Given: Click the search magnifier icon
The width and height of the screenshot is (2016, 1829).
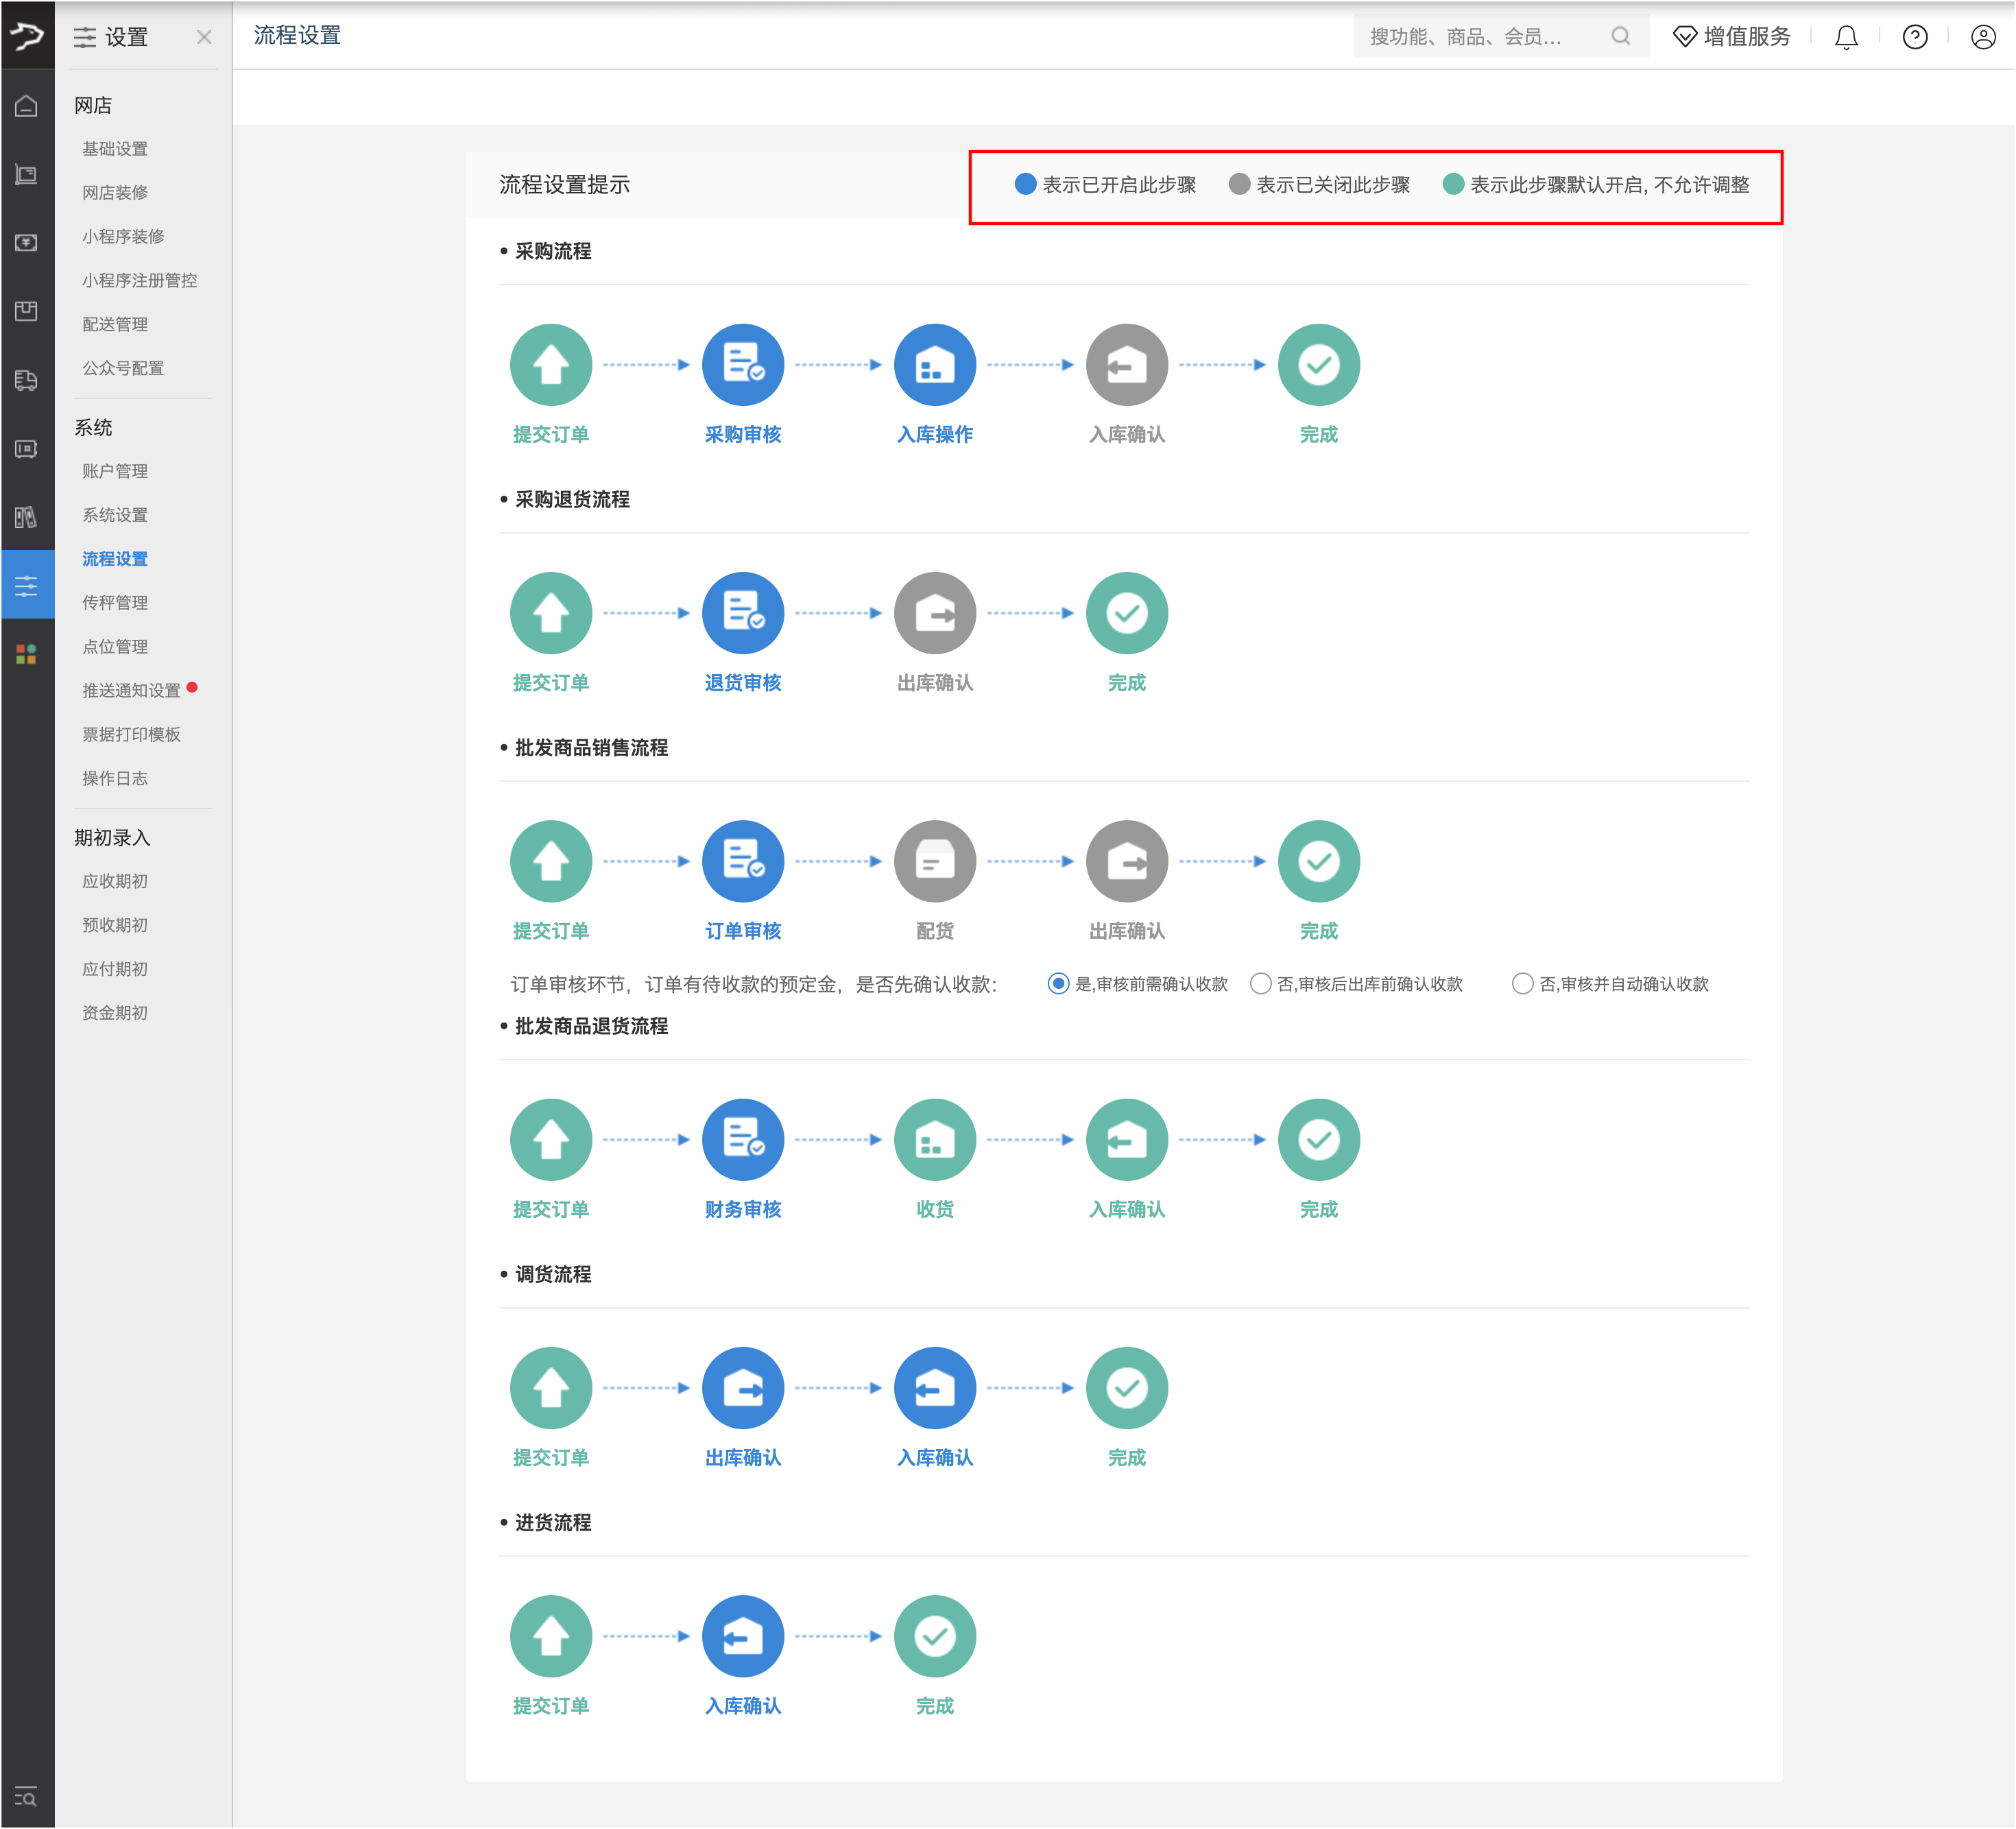Looking at the screenshot, I should (1620, 37).
